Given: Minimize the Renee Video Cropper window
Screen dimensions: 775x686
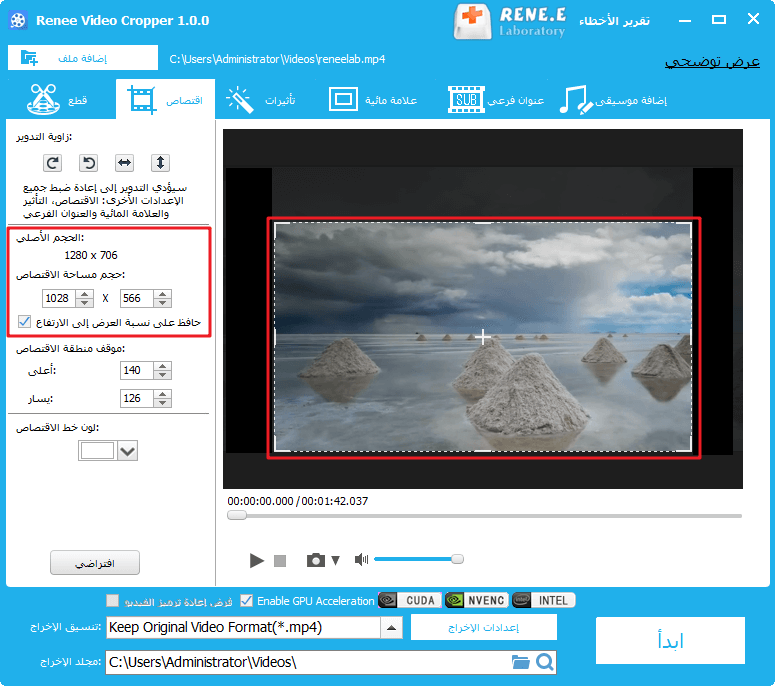Looking at the screenshot, I should tap(685, 20).
